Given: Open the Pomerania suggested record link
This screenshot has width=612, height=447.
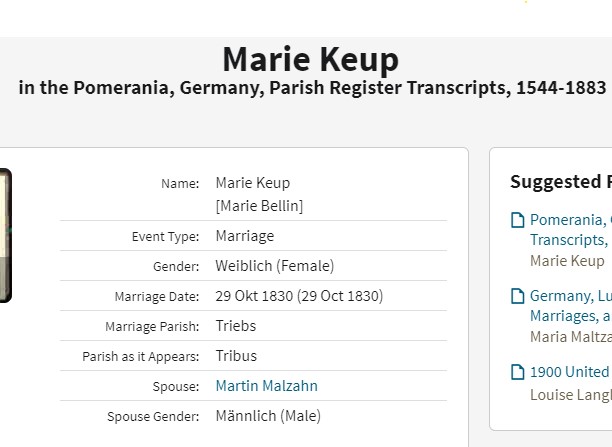Looking at the screenshot, I should [x=571, y=230].
